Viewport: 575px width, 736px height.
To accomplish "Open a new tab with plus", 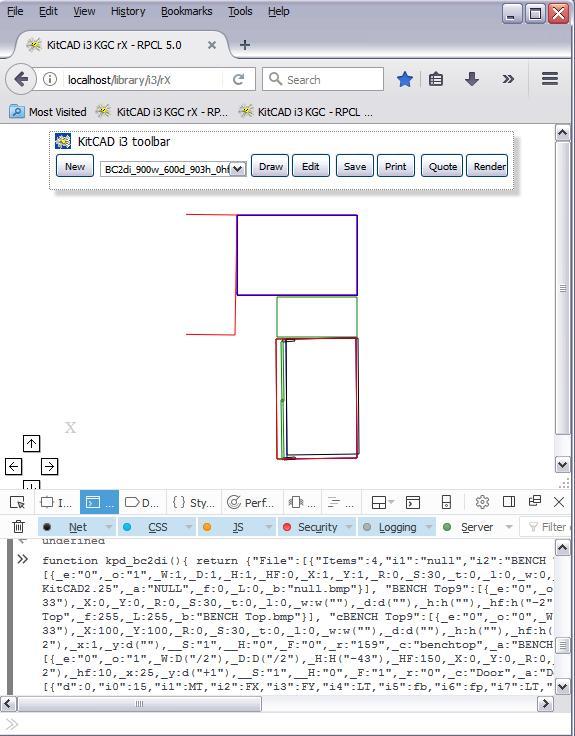I will tap(245, 45).
